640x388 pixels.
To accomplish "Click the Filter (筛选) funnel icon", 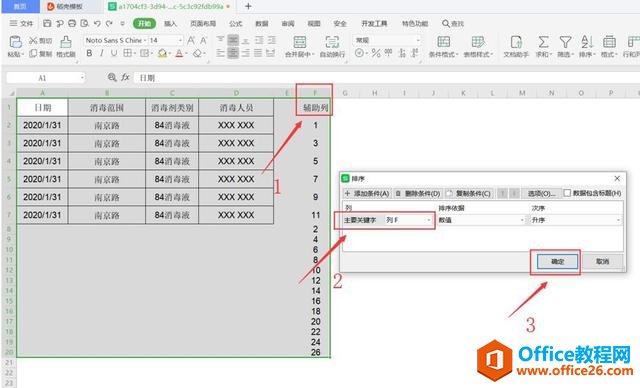I will [x=565, y=42].
